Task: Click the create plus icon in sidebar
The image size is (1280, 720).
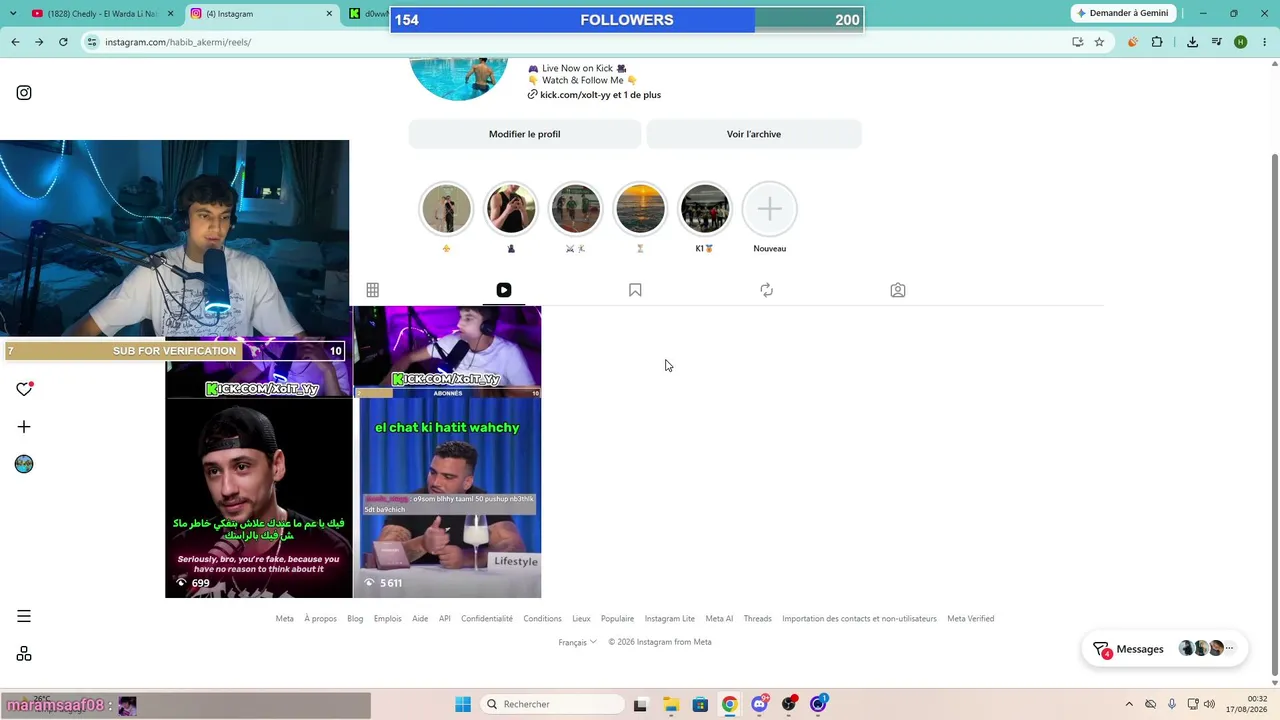Action: 24,427
